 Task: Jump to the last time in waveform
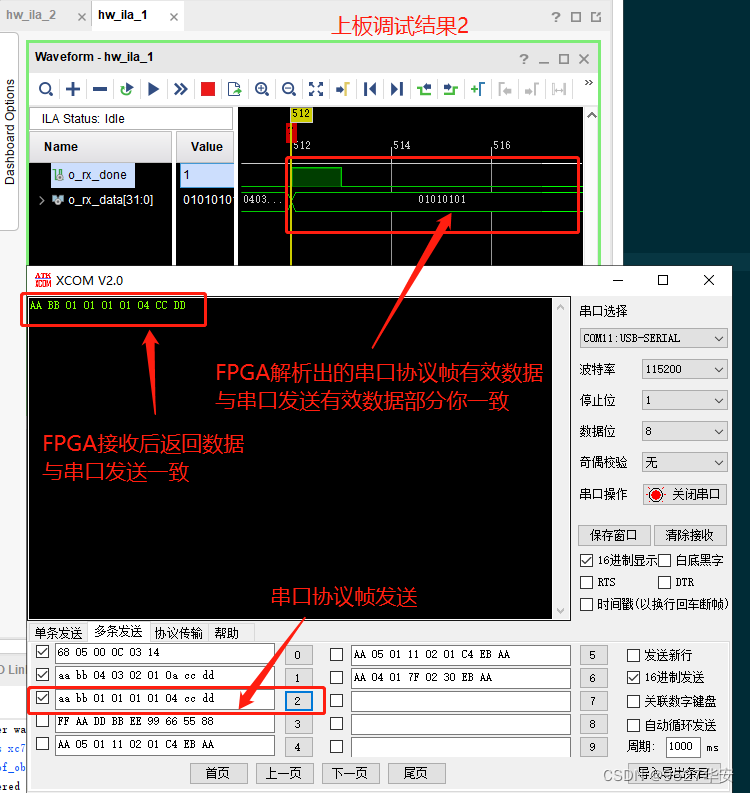pyautogui.click(x=397, y=90)
